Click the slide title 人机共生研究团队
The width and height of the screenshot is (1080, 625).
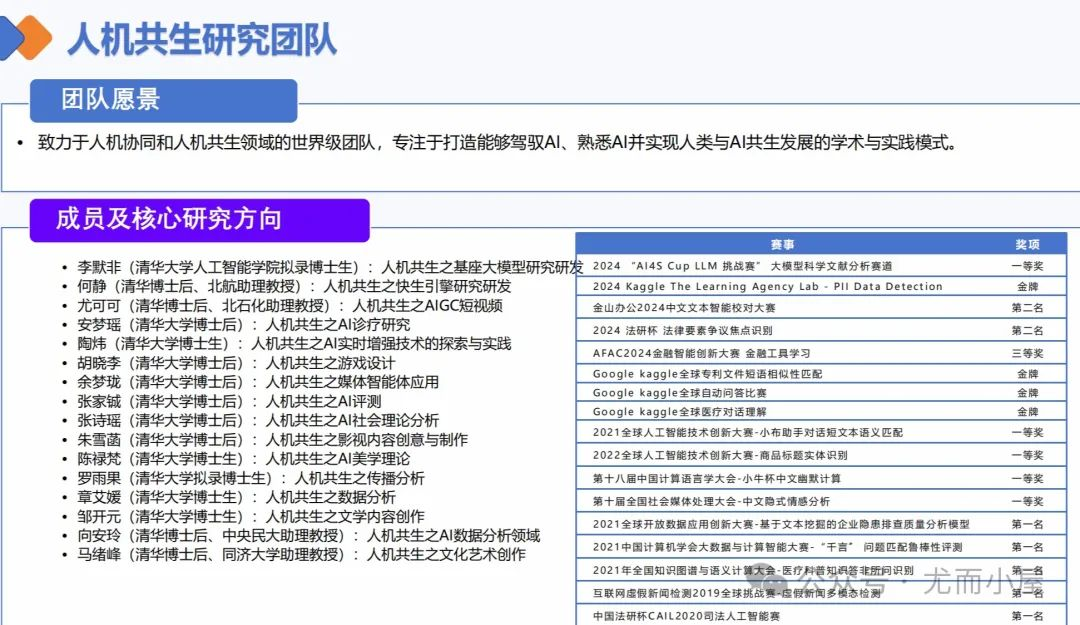click(x=202, y=39)
